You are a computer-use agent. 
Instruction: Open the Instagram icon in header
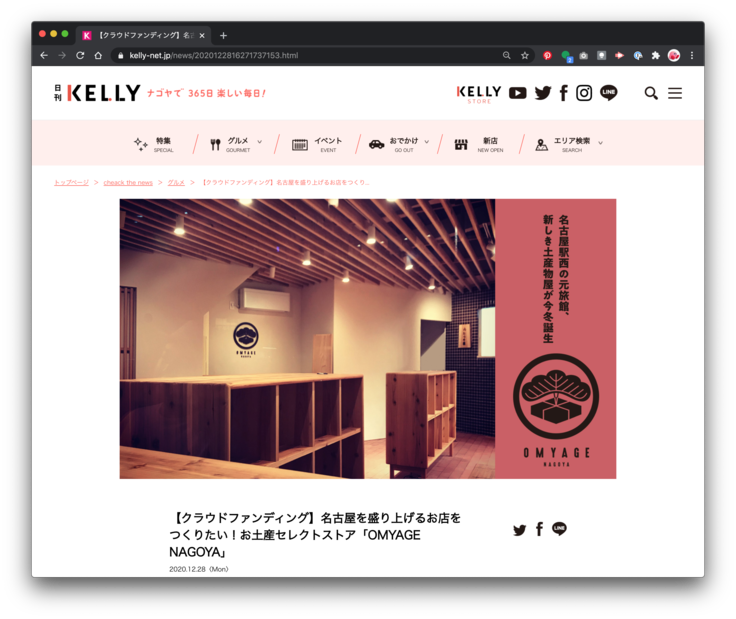tap(584, 93)
